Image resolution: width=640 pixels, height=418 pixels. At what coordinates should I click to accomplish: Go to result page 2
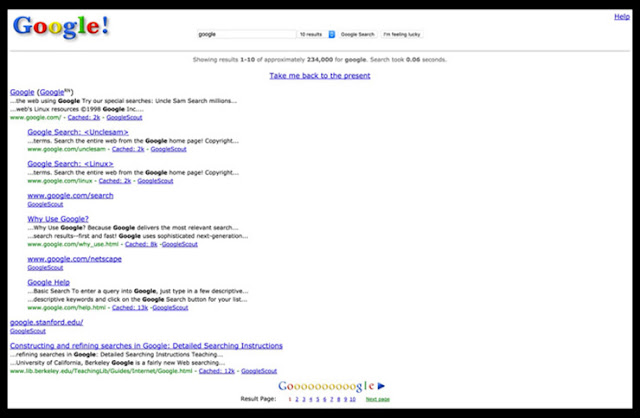297,399
